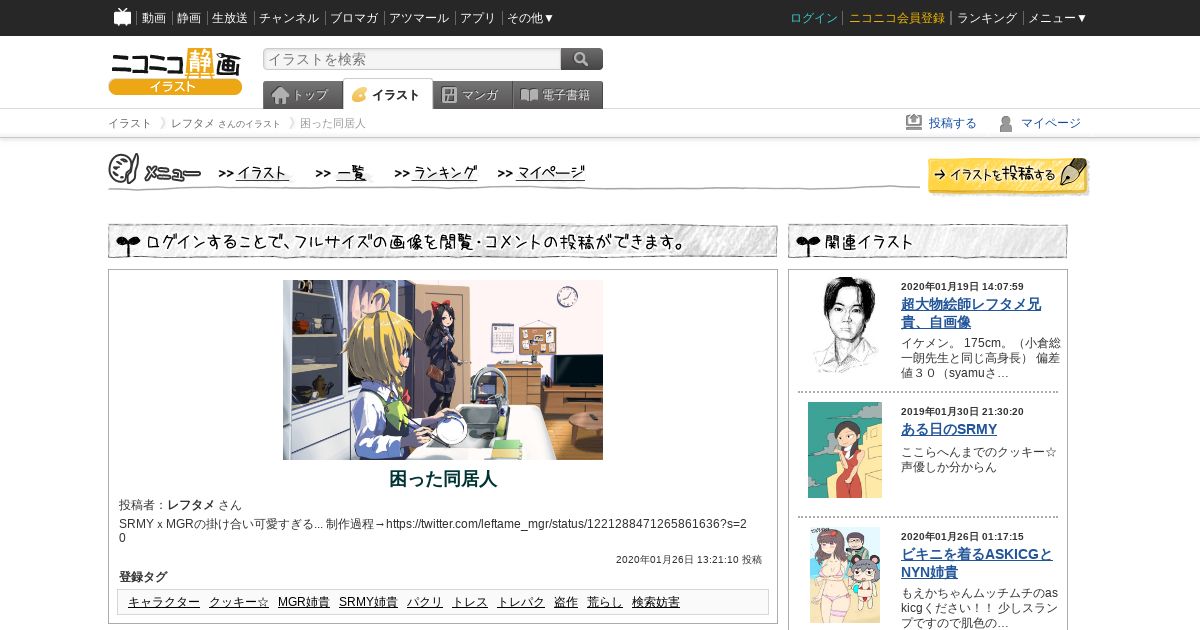Image resolution: width=1200 pixels, height=630 pixels.
Task: Click the ログイン link
Action: pos(814,18)
